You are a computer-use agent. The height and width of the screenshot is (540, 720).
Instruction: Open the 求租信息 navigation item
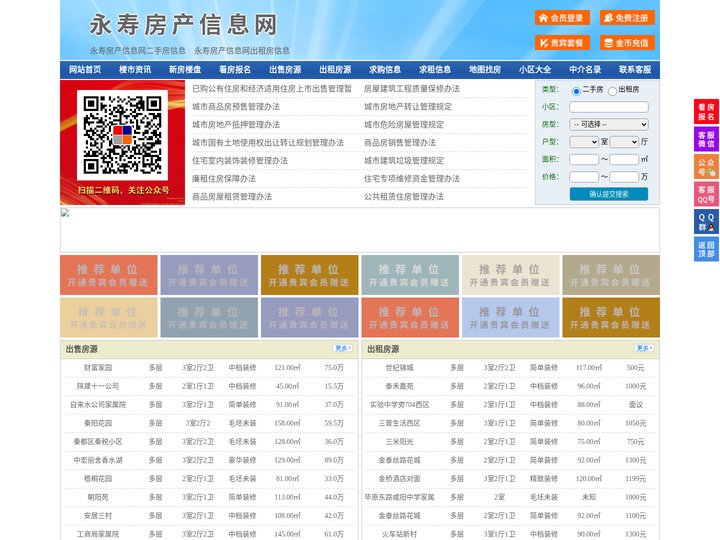(x=435, y=70)
